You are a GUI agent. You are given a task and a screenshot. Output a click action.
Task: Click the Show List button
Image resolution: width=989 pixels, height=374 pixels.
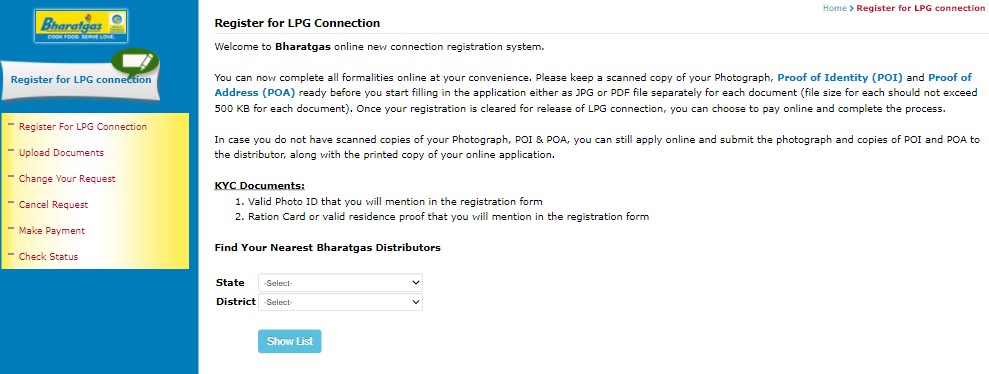[x=290, y=341]
